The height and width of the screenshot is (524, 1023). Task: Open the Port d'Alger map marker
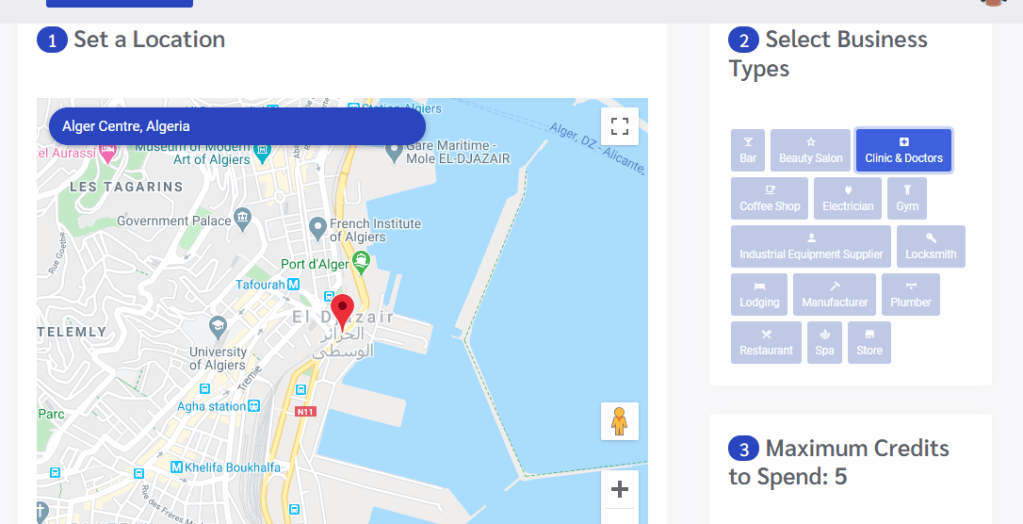[x=361, y=263]
